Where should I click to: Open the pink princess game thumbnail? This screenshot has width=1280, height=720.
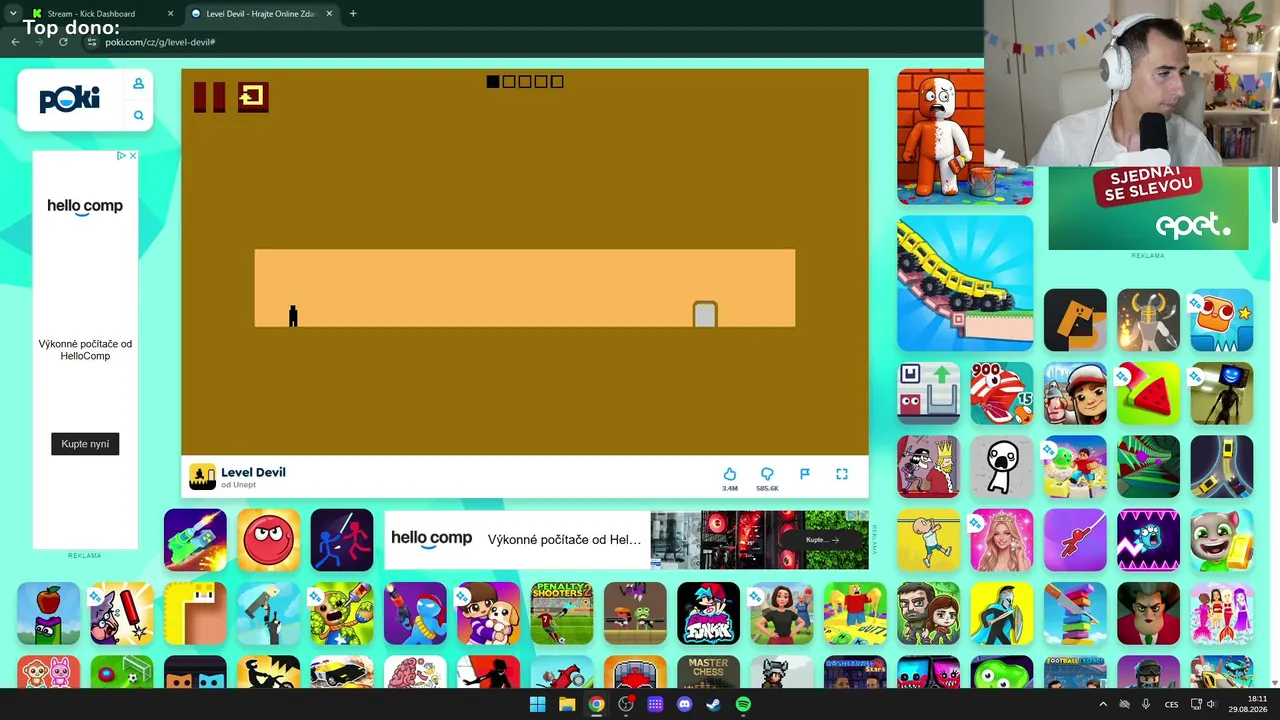coord(1002,540)
